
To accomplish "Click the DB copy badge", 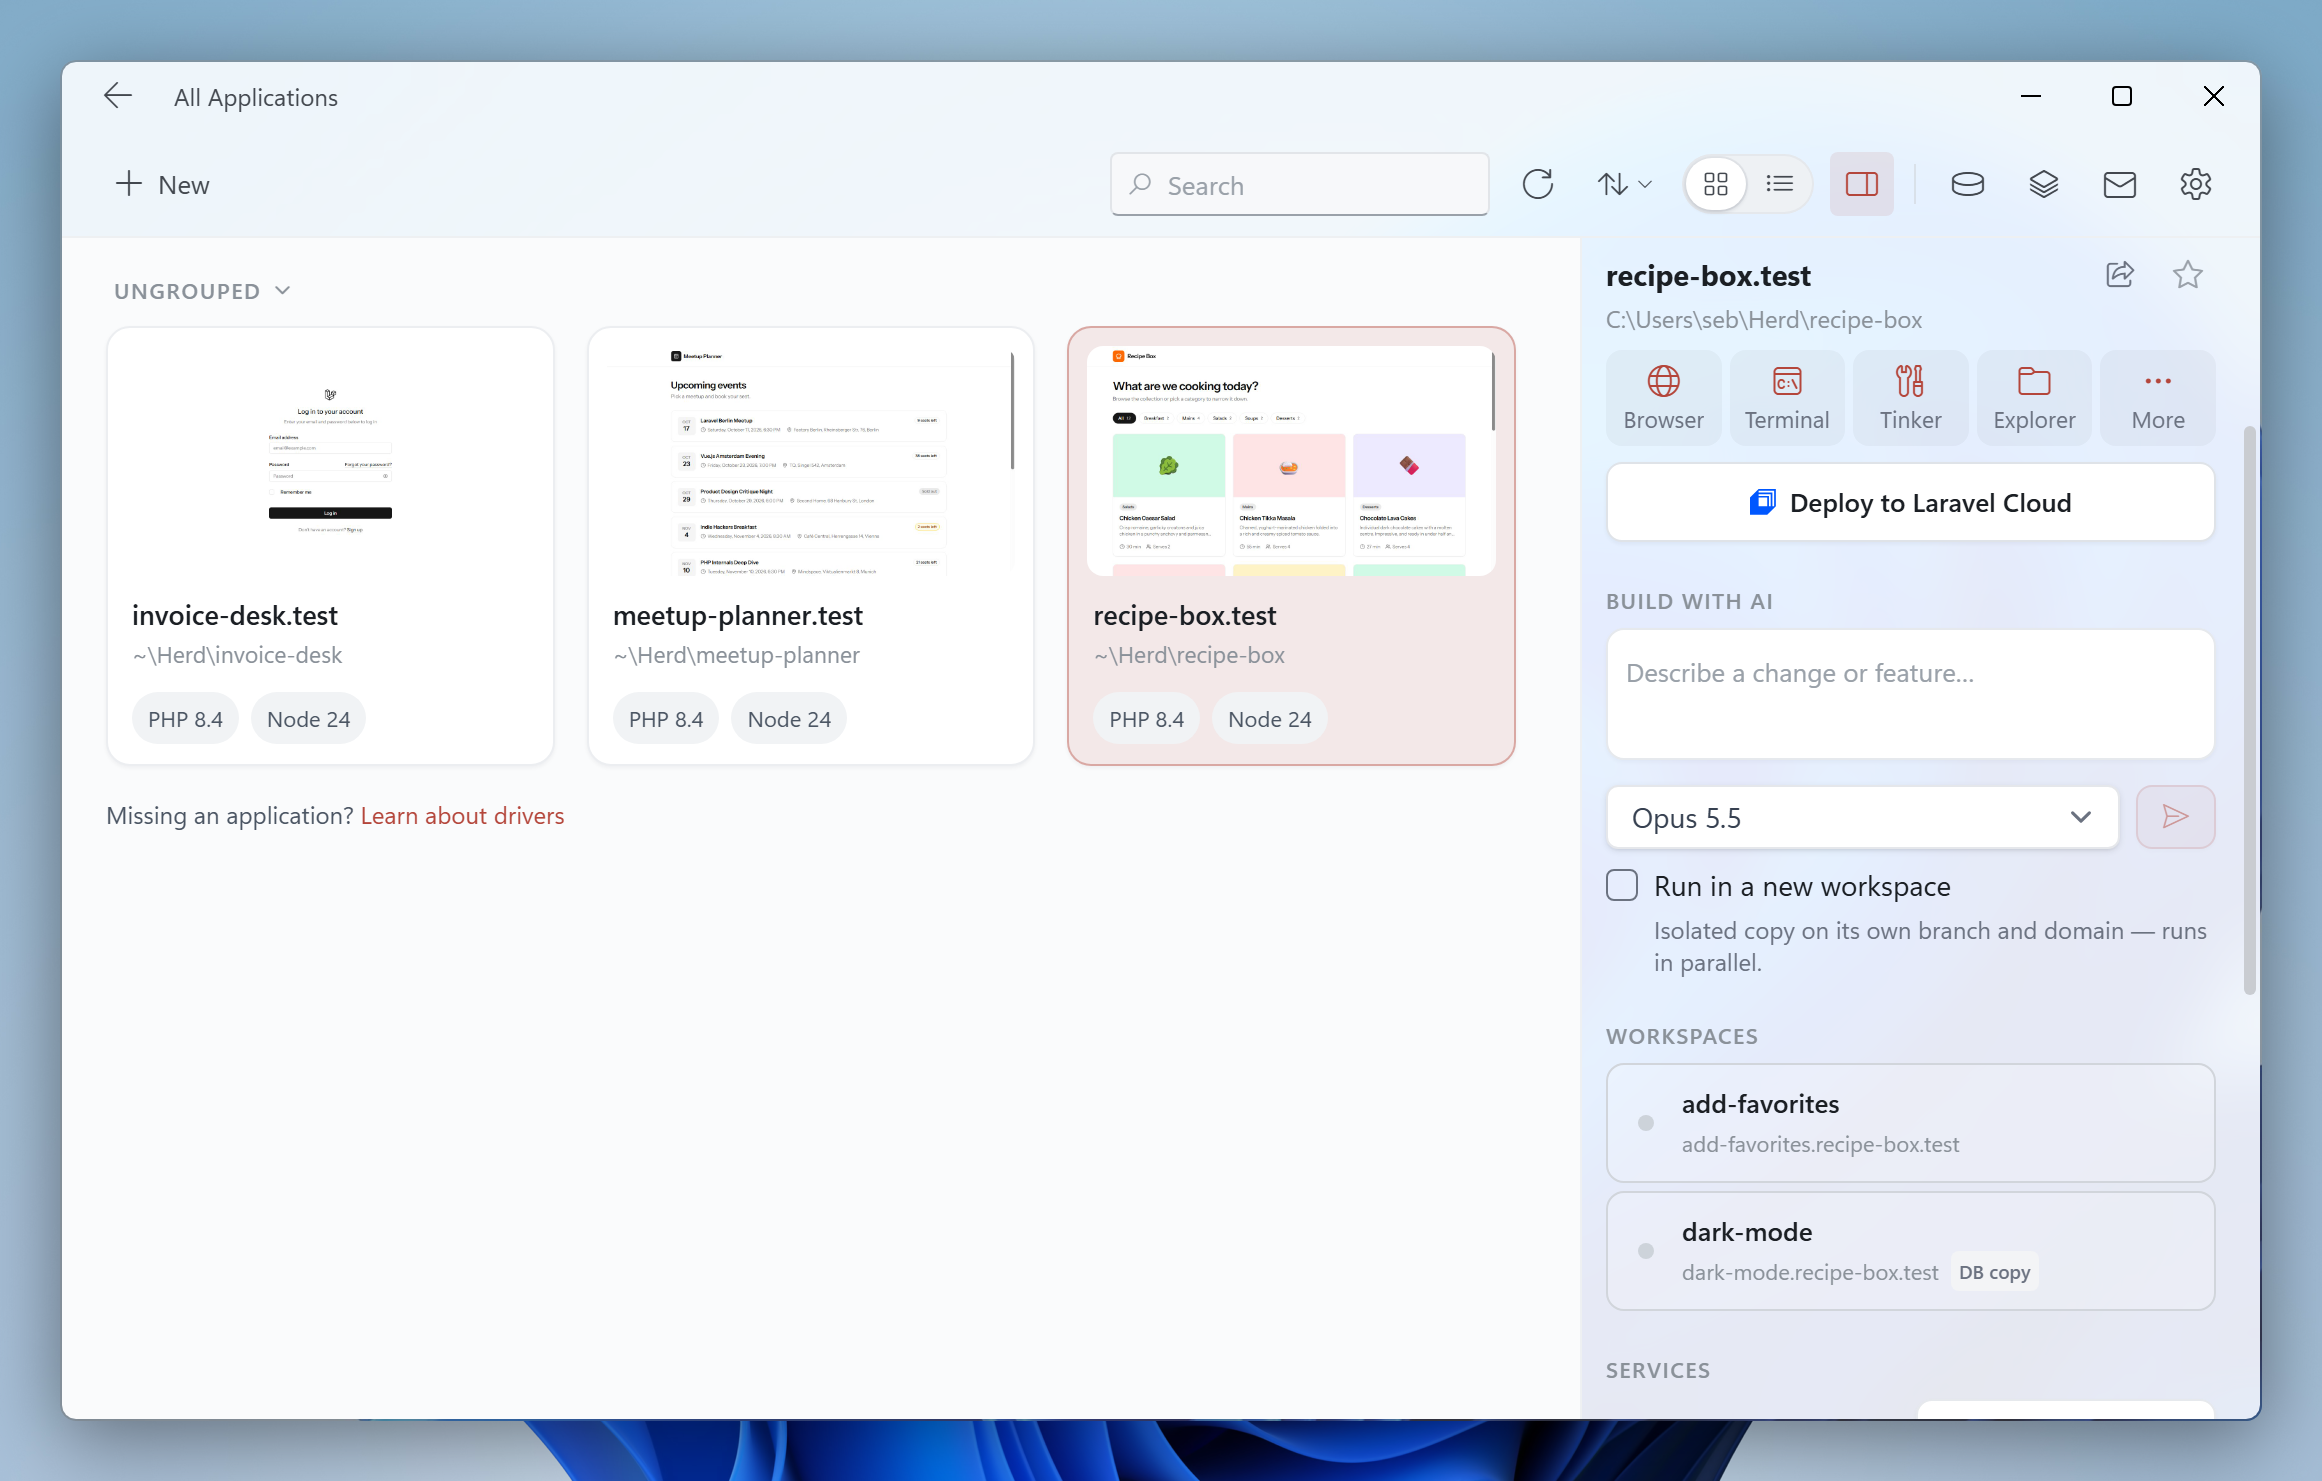I will (1994, 1273).
